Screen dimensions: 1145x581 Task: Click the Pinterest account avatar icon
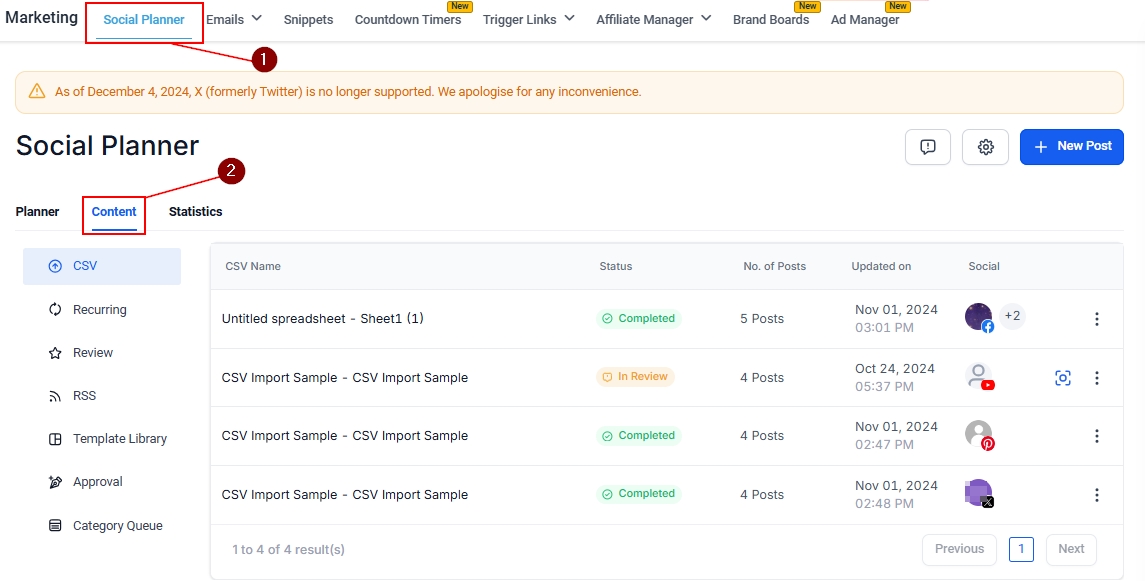(979, 435)
